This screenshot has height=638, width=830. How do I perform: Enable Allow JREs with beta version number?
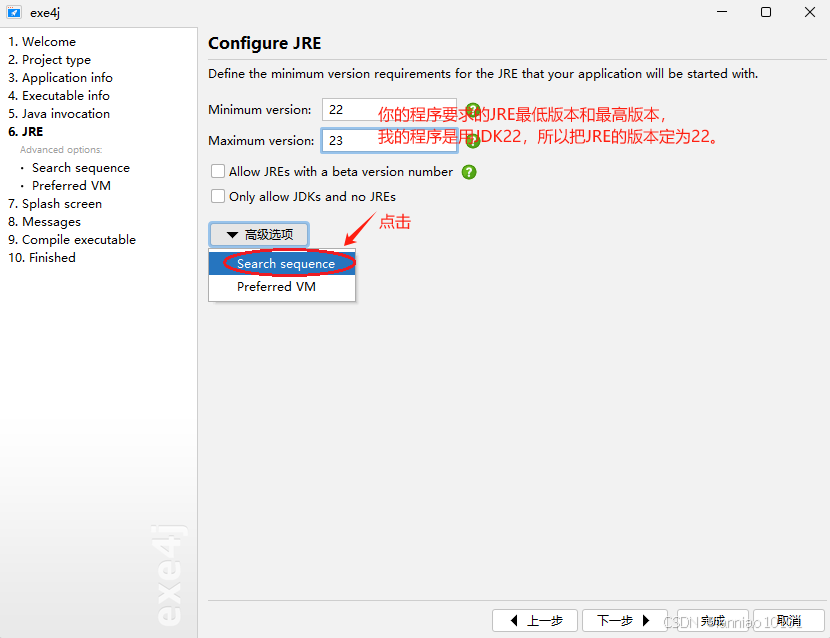pyautogui.click(x=218, y=171)
